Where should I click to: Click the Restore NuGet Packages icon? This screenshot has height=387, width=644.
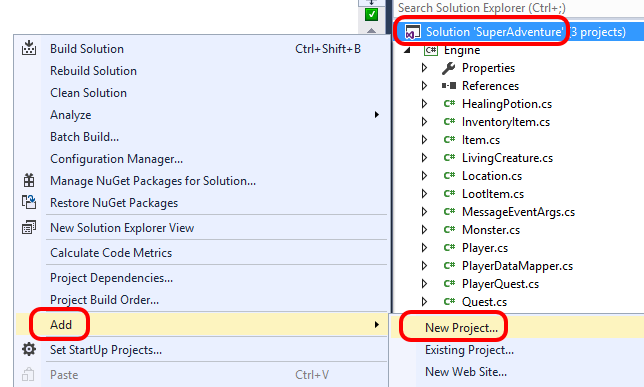29,202
